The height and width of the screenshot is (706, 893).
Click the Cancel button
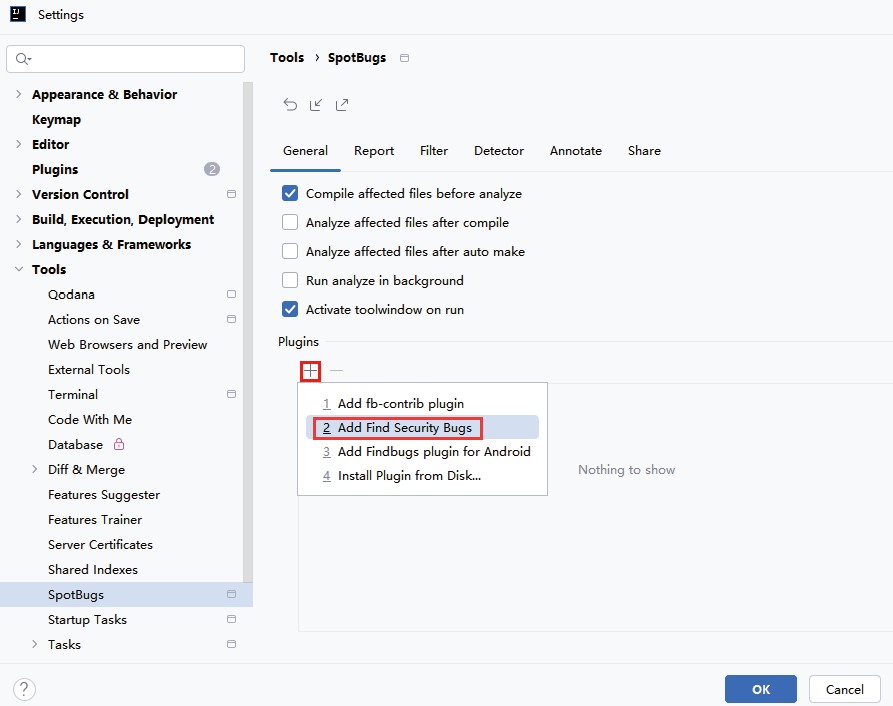click(845, 689)
